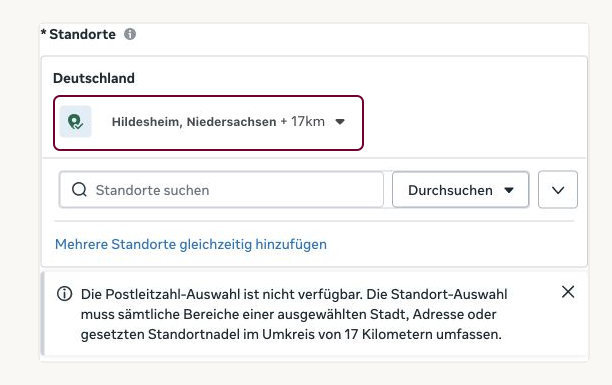Click the magnifier icon in search field
Screen dimensions: 612x385
tap(79, 190)
